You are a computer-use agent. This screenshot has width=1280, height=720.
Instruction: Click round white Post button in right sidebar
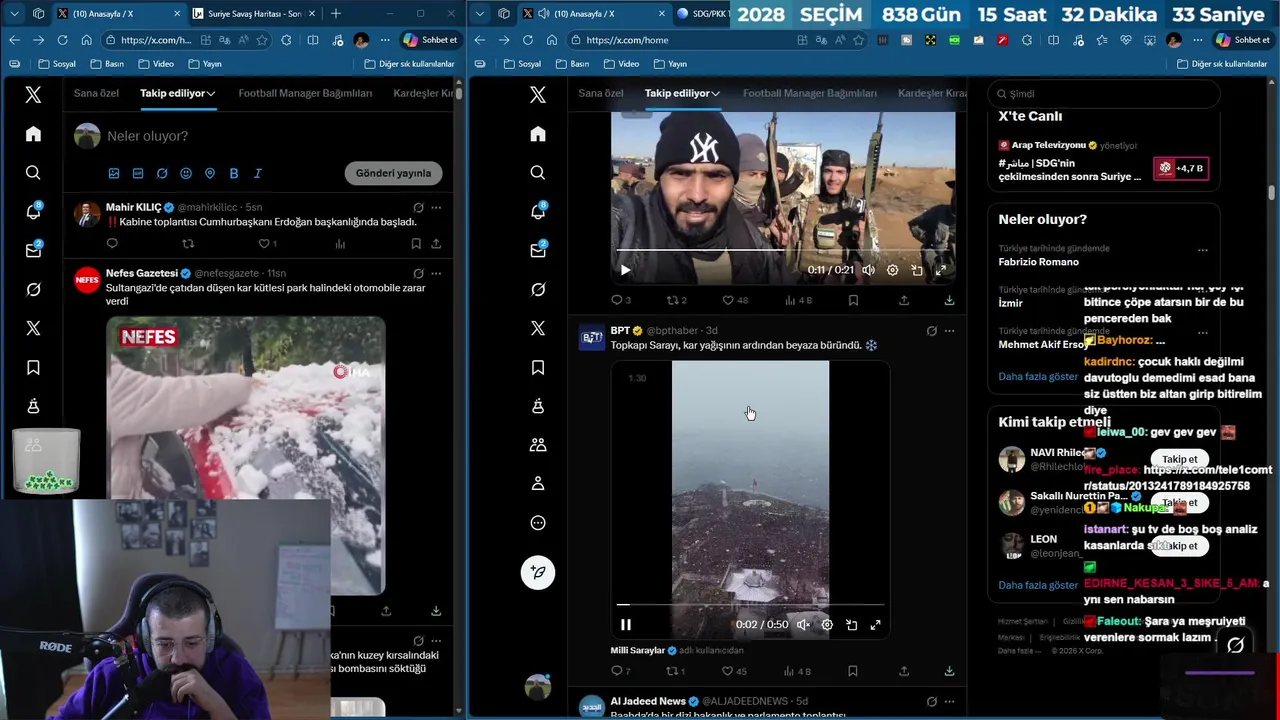coord(538,572)
